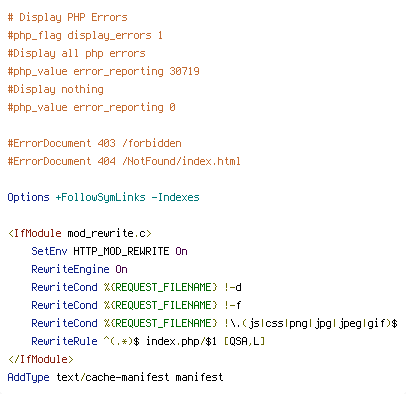The image size is (406, 394).
Task: Click "HTTP_MOD_REWRITE" variable name
Action: (x=121, y=251)
